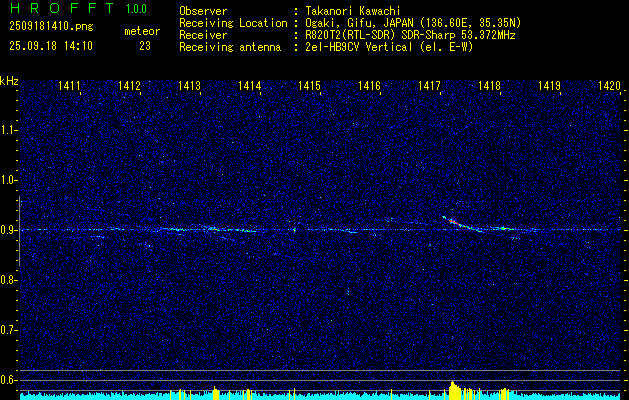Image resolution: width=629 pixels, height=400 pixels.
Task: Click the 1419 time label
Action: click(x=549, y=87)
